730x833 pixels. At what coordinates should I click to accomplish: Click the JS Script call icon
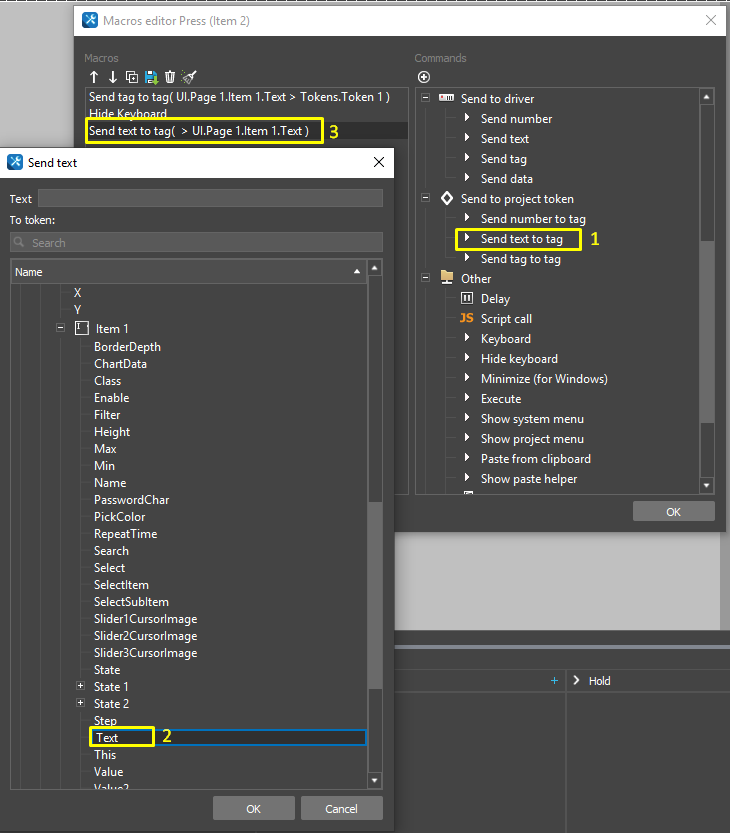click(x=466, y=318)
